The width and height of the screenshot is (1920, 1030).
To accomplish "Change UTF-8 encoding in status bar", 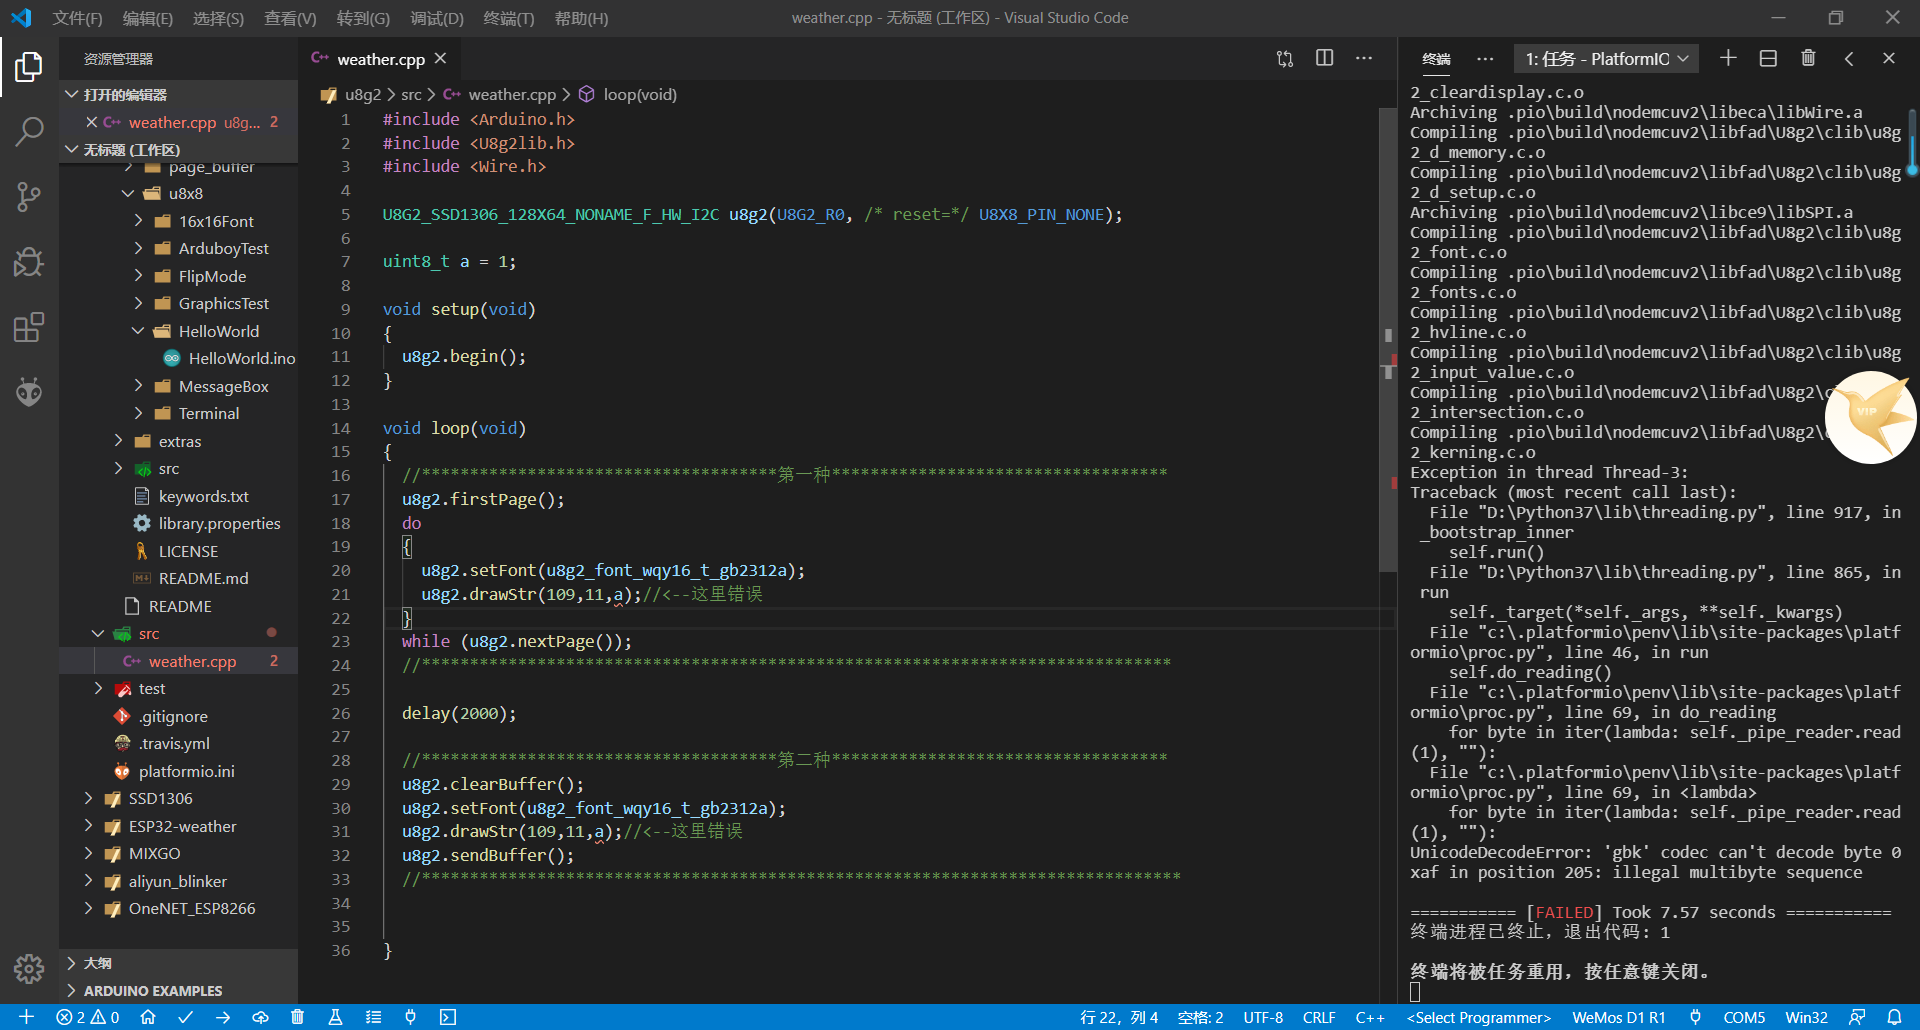I will [1262, 1017].
